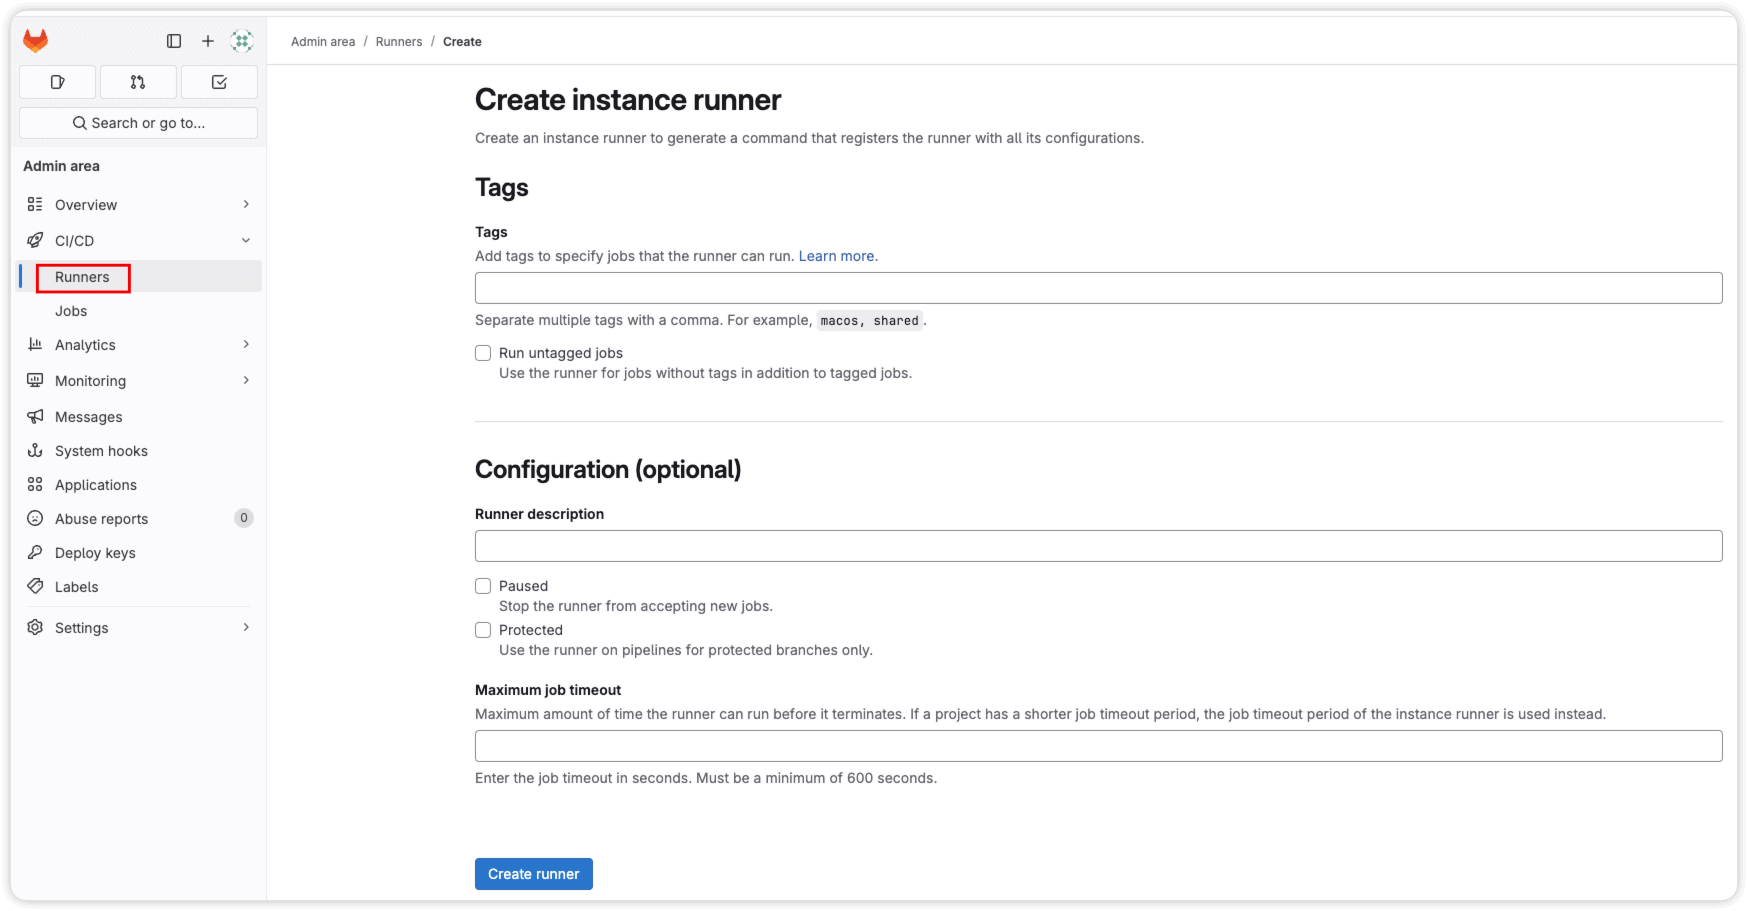Click the Monitoring screen icon
This screenshot has width=1748, height=911.
pos(35,380)
